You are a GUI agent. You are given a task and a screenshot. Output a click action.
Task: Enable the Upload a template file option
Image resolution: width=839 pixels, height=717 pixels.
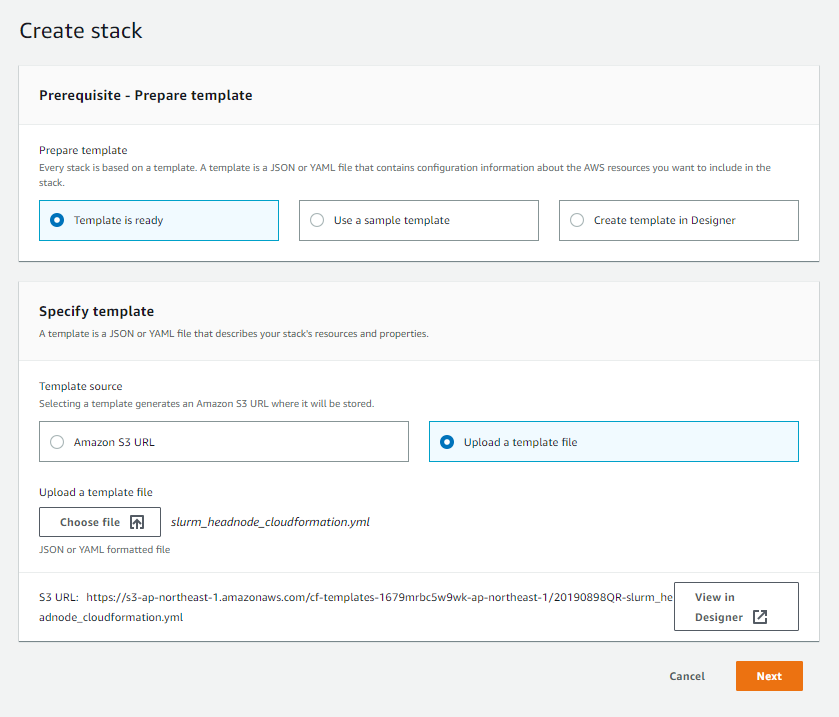447,441
